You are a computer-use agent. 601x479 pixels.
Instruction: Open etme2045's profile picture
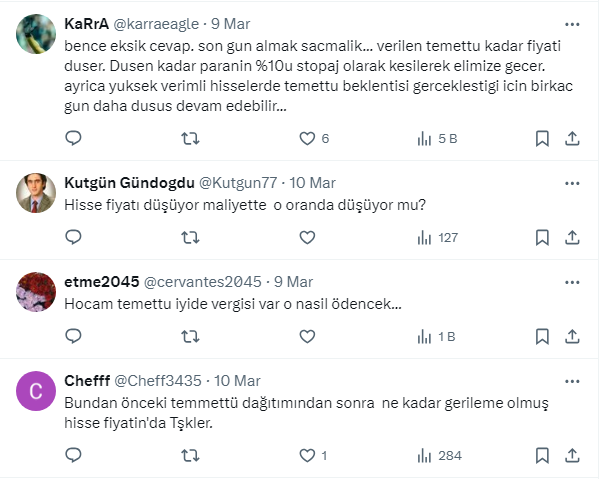tap(37, 295)
